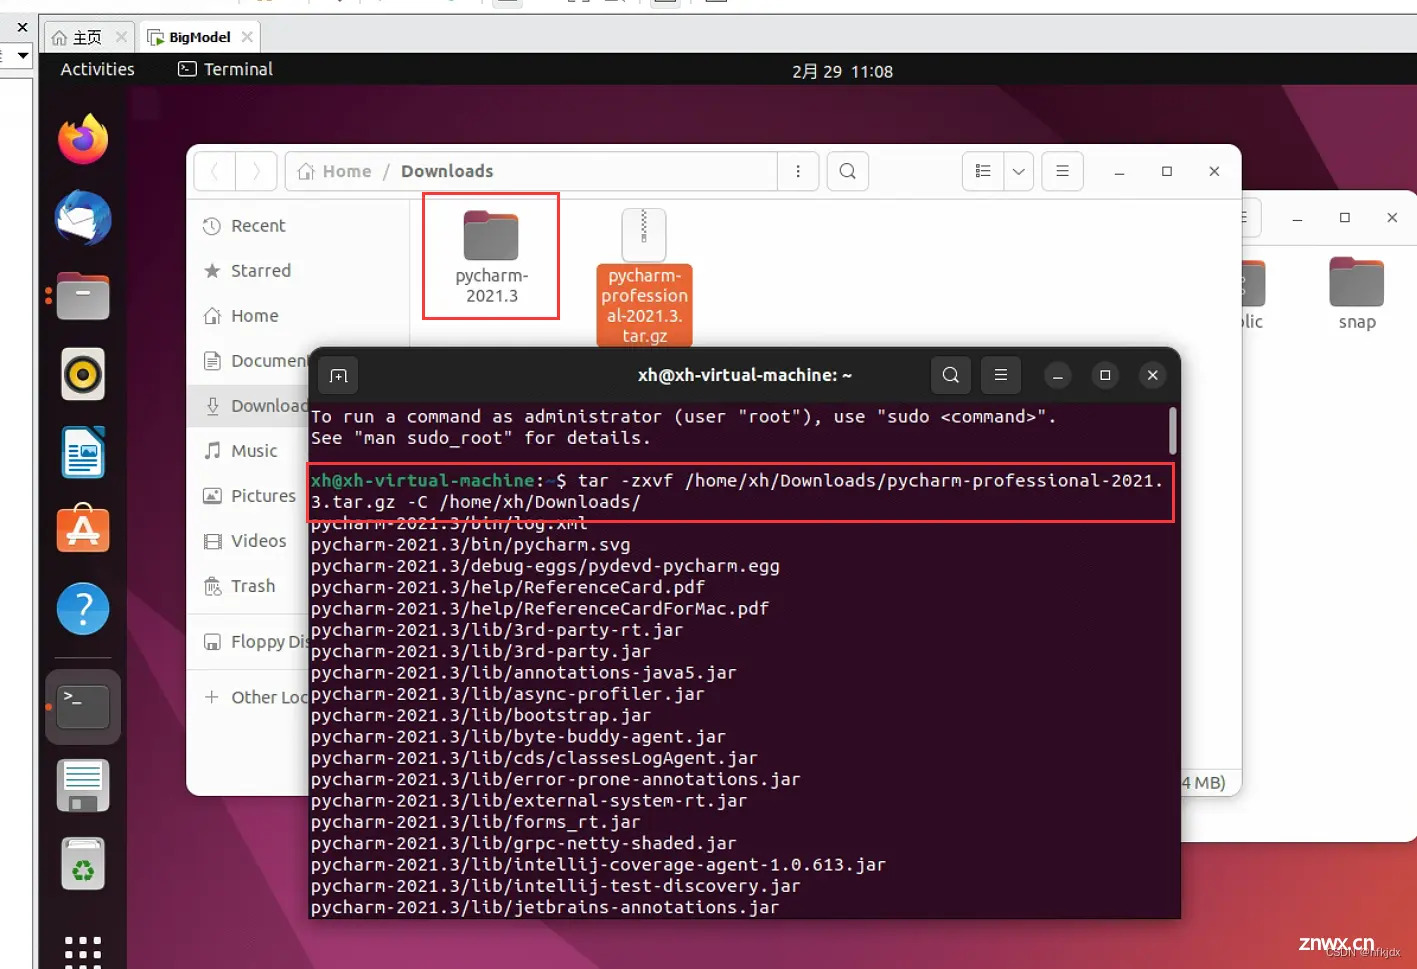
Task: Click pycharm-2021.3/help/ReferenceCard.pdf output line
Action: coord(508,587)
